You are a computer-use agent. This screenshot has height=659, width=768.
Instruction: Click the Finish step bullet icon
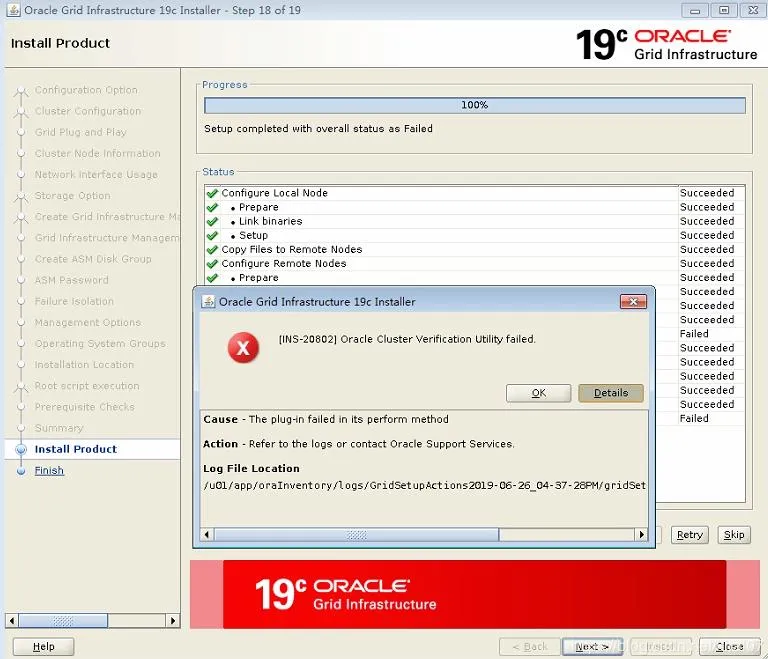21,471
